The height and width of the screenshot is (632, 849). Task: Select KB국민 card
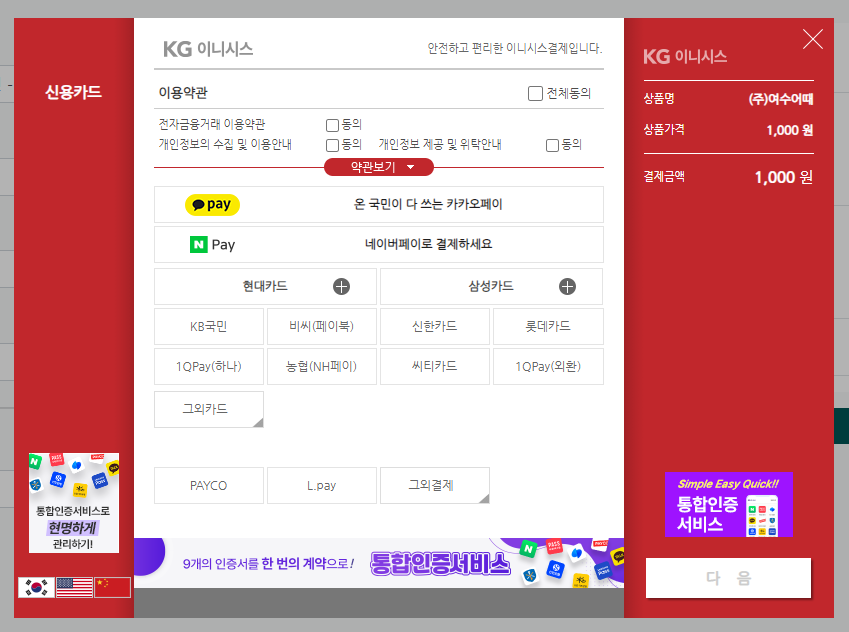click(208, 327)
